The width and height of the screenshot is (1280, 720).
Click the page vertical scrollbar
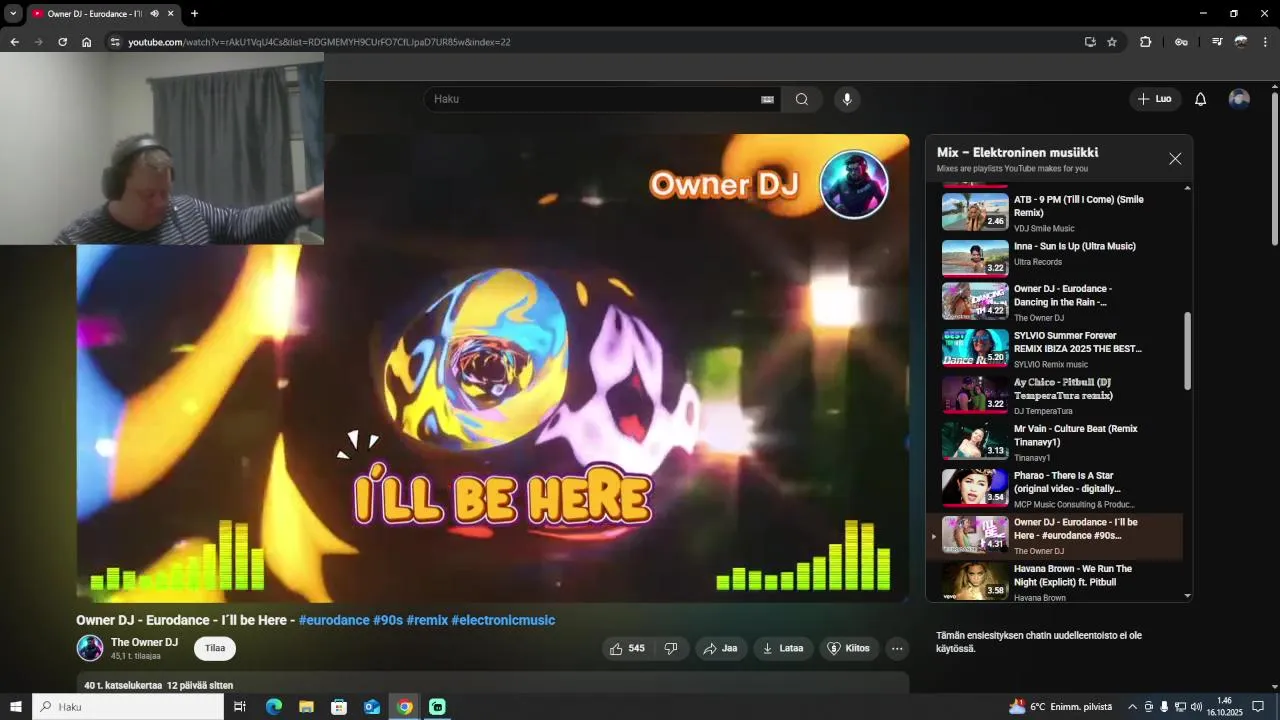tap(1274, 168)
